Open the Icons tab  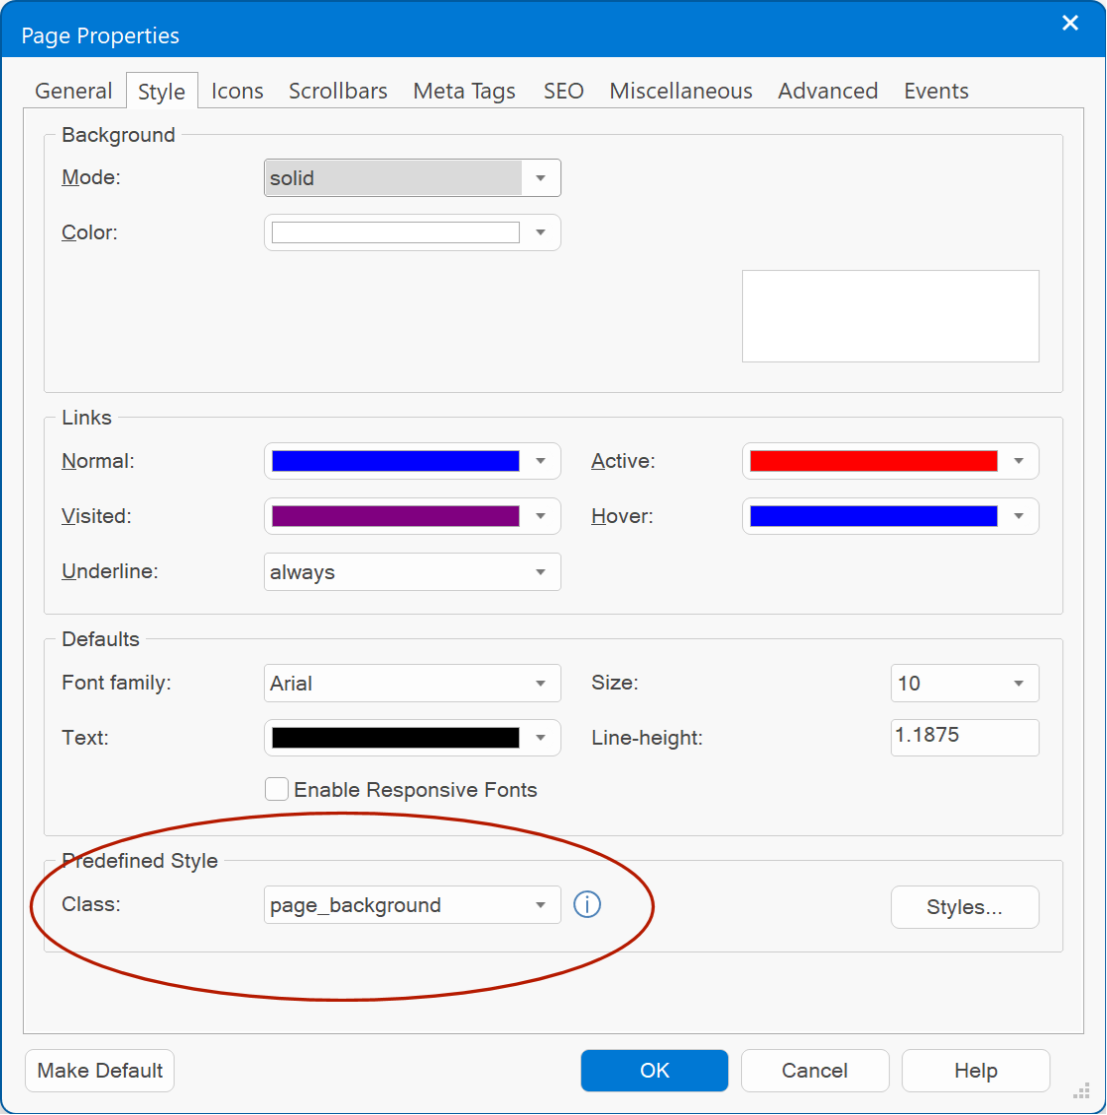click(237, 91)
